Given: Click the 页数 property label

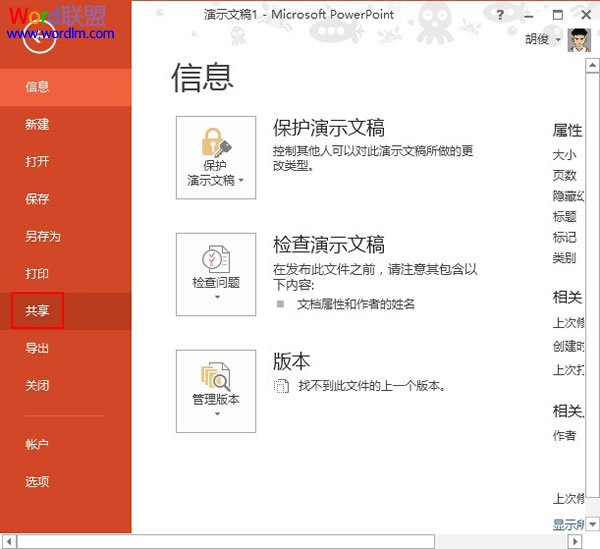Looking at the screenshot, I should 564,176.
